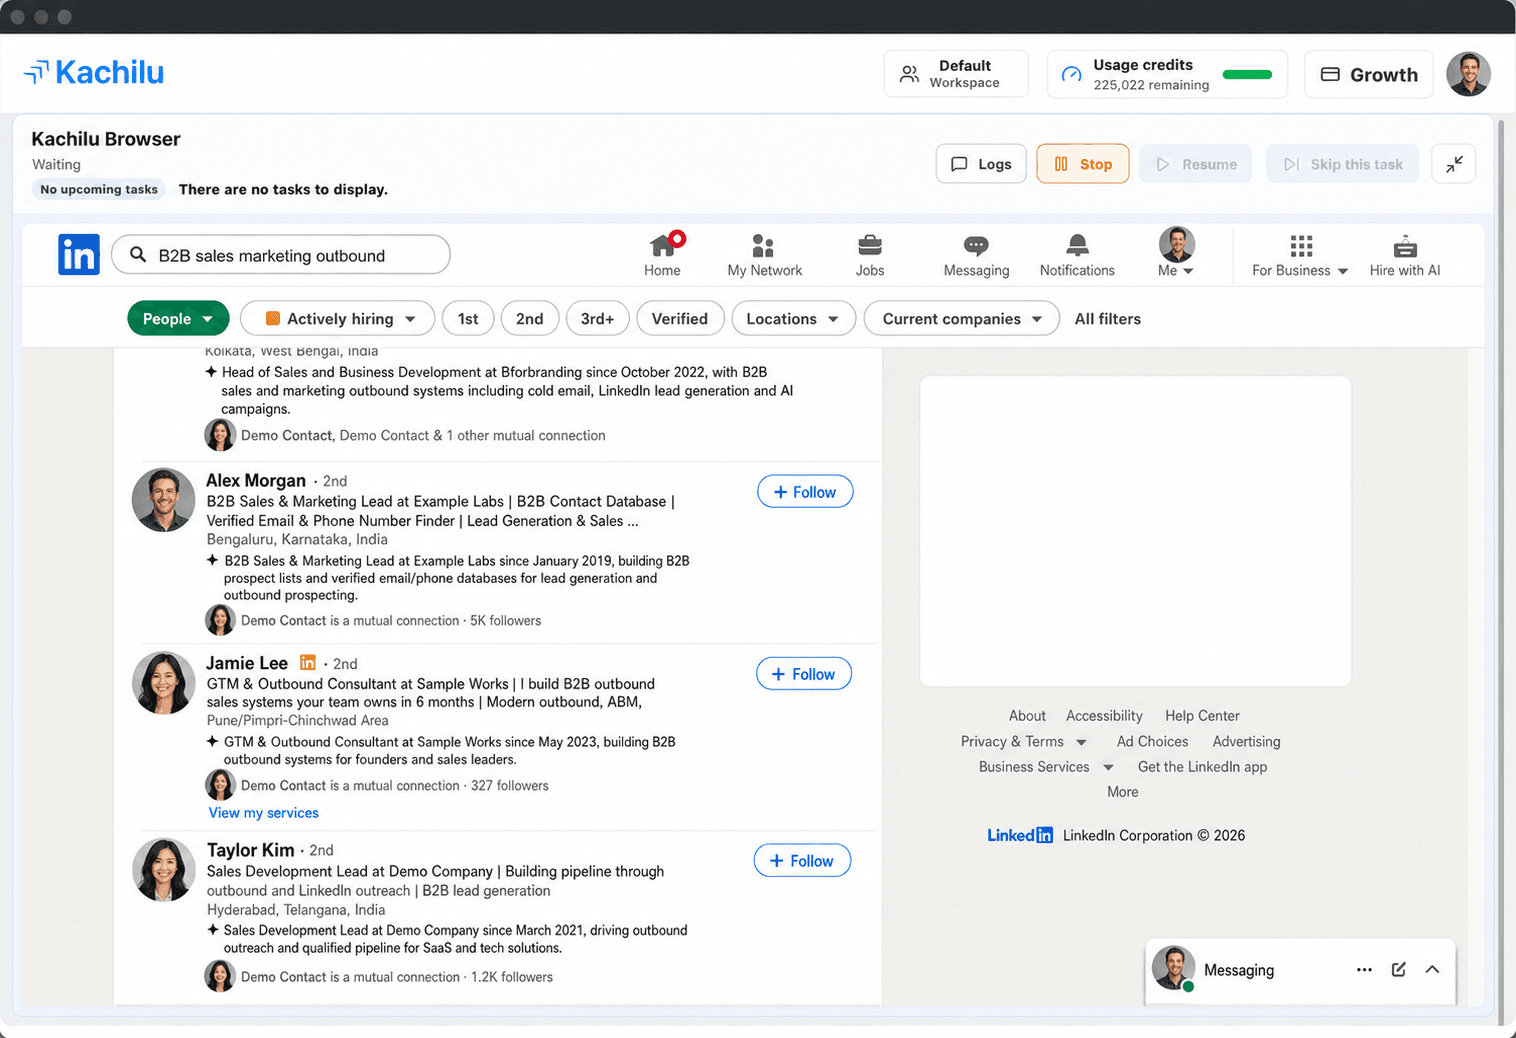Click the LinkedIn search field

click(x=281, y=255)
